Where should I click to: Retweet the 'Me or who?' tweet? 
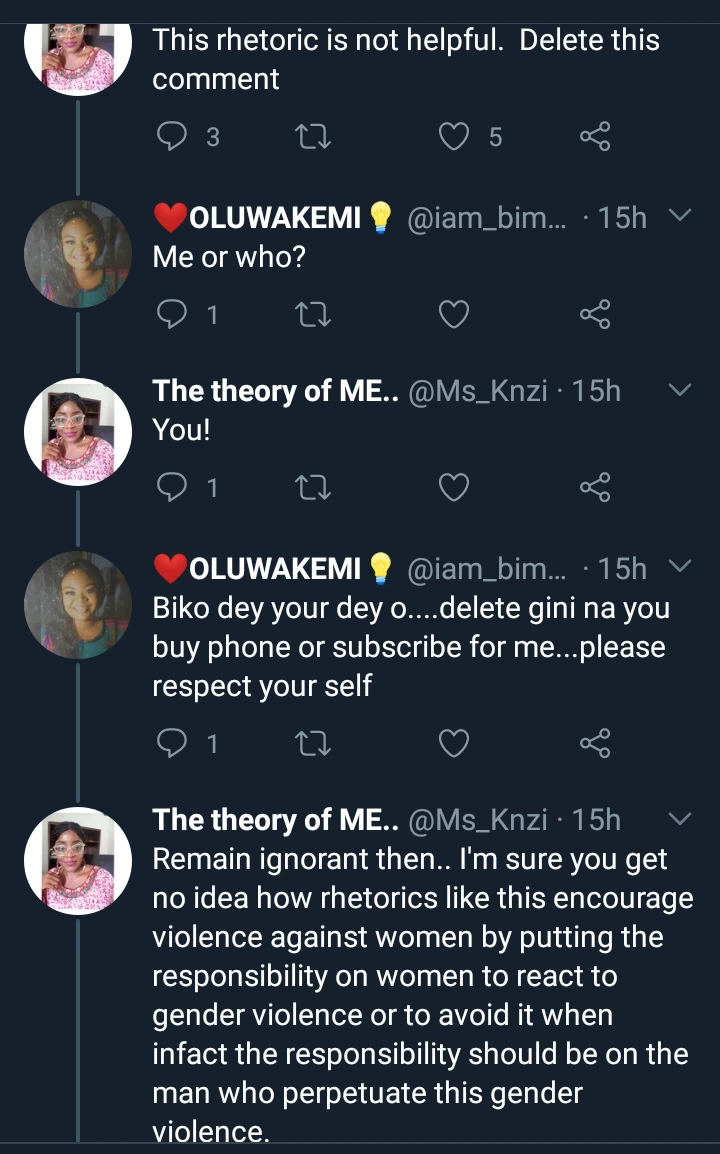tap(315, 315)
